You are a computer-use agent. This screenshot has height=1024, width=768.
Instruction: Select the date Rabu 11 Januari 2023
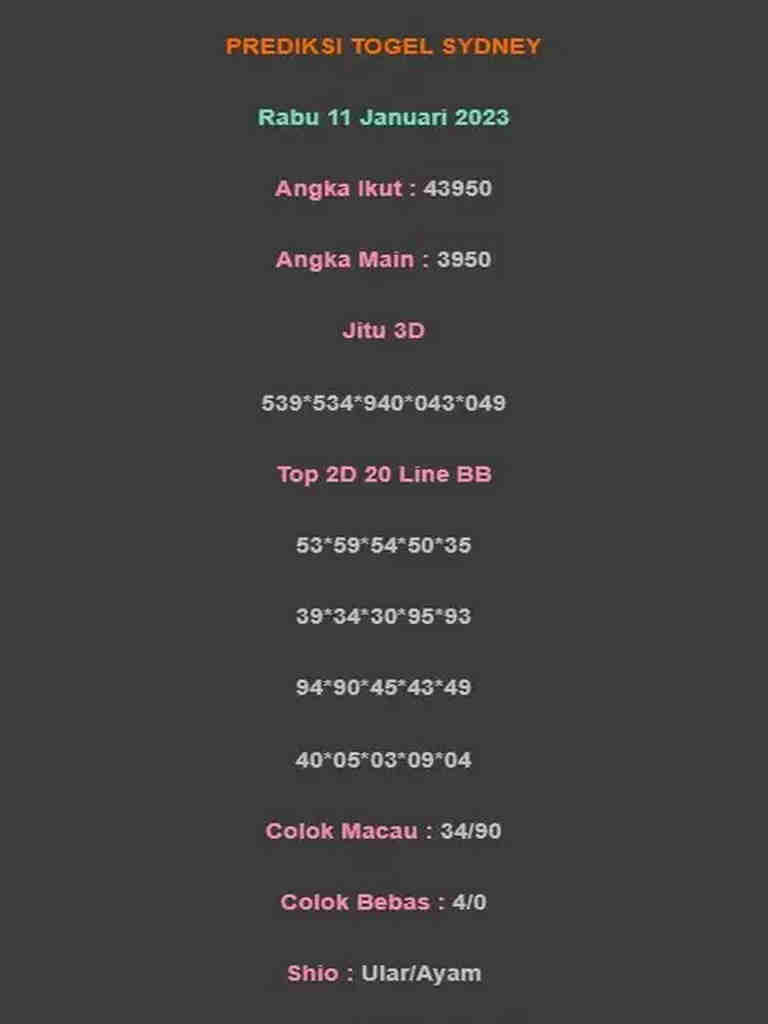(383, 118)
